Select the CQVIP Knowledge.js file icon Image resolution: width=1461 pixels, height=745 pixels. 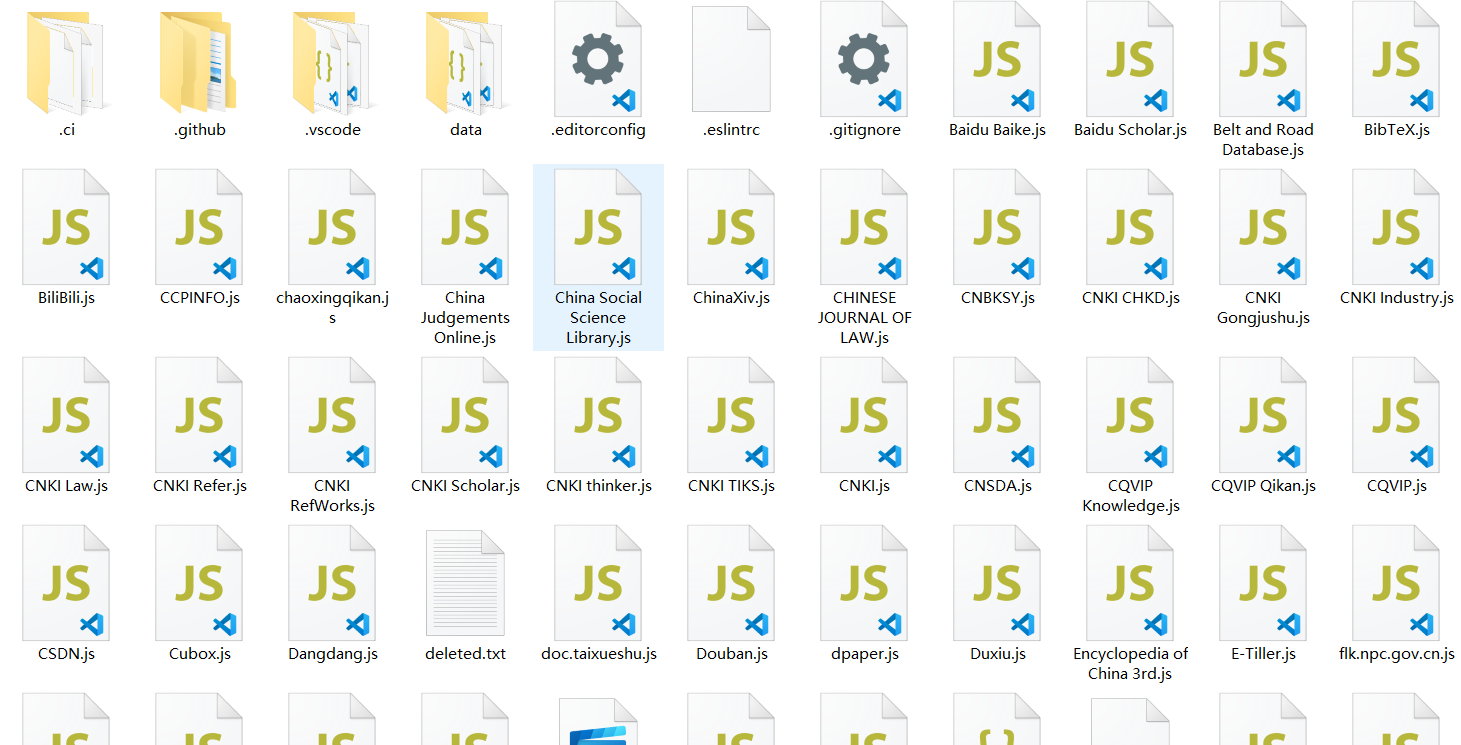pos(1130,414)
